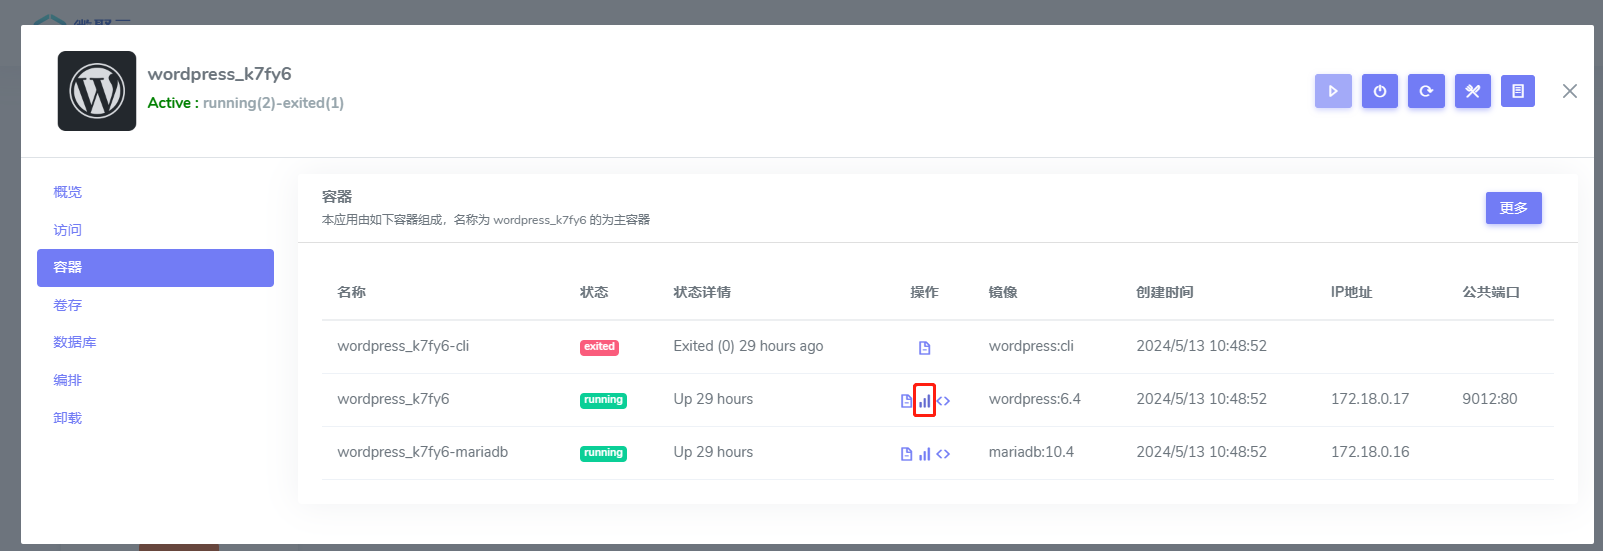View logs for wordpress_k7fy6-mariadb container
The height and width of the screenshot is (551, 1603).
[x=906, y=454]
